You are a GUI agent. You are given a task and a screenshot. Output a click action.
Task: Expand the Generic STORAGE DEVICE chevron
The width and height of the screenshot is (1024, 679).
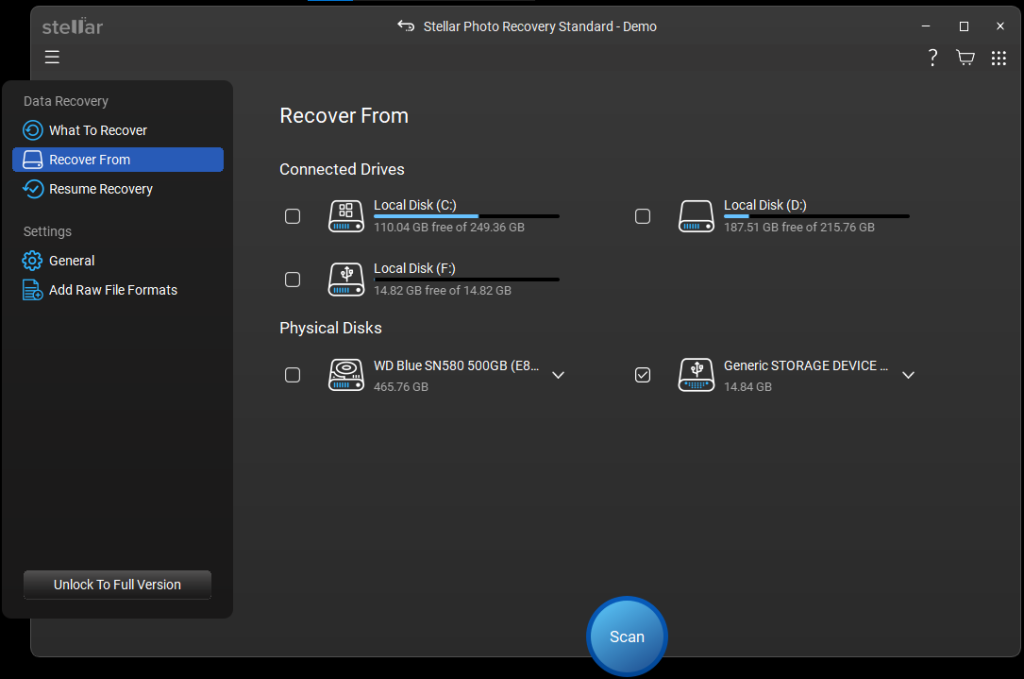pos(908,375)
